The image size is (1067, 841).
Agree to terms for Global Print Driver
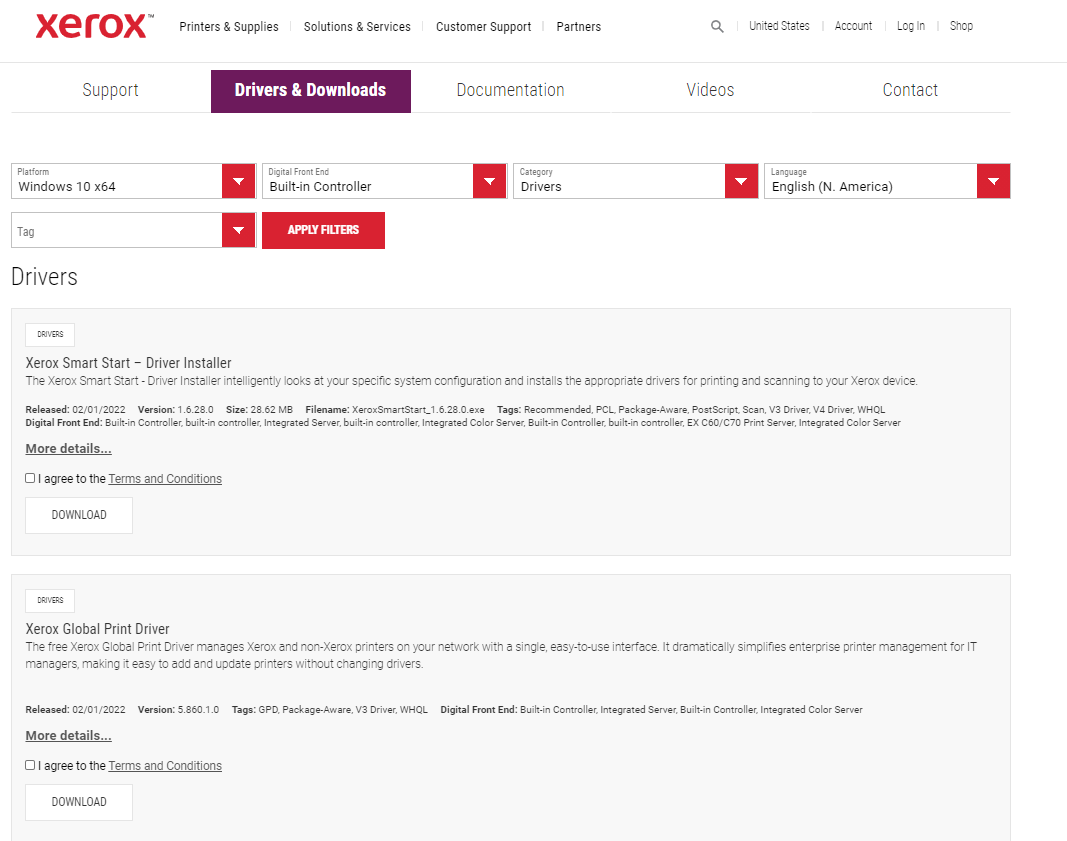point(30,765)
